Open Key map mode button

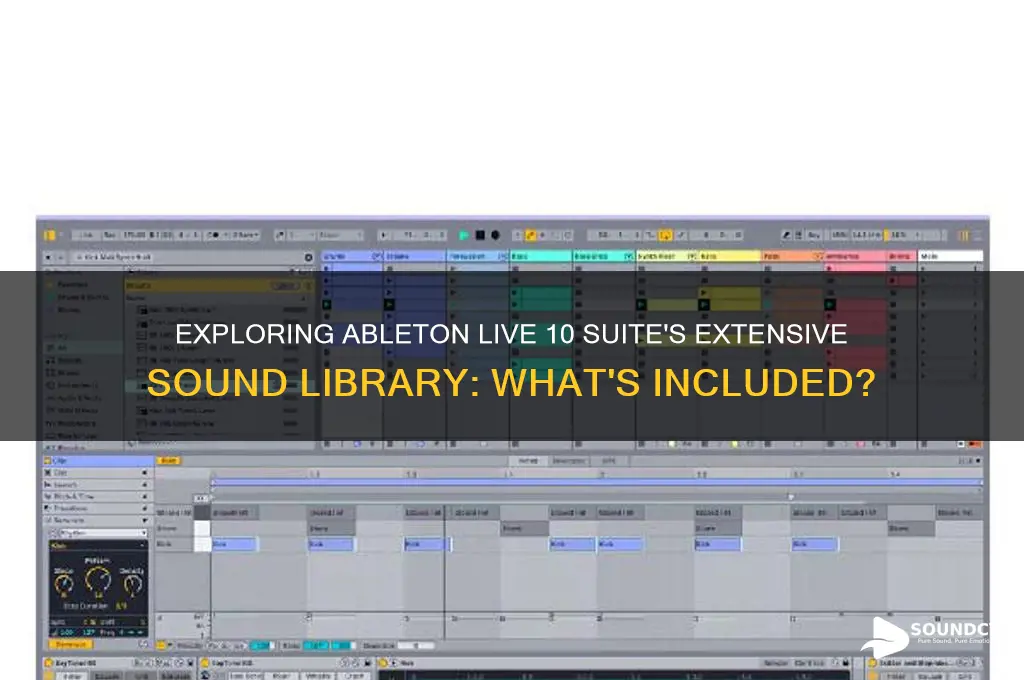(x=814, y=235)
